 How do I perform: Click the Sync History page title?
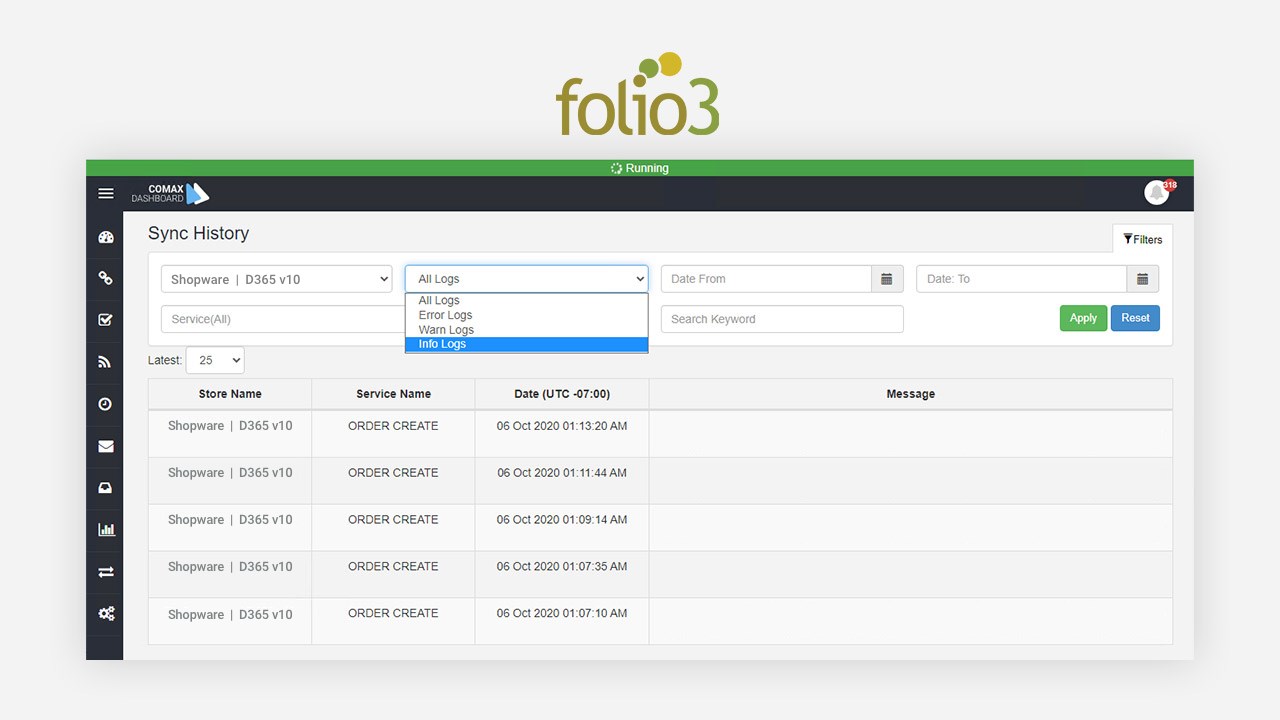coord(198,233)
